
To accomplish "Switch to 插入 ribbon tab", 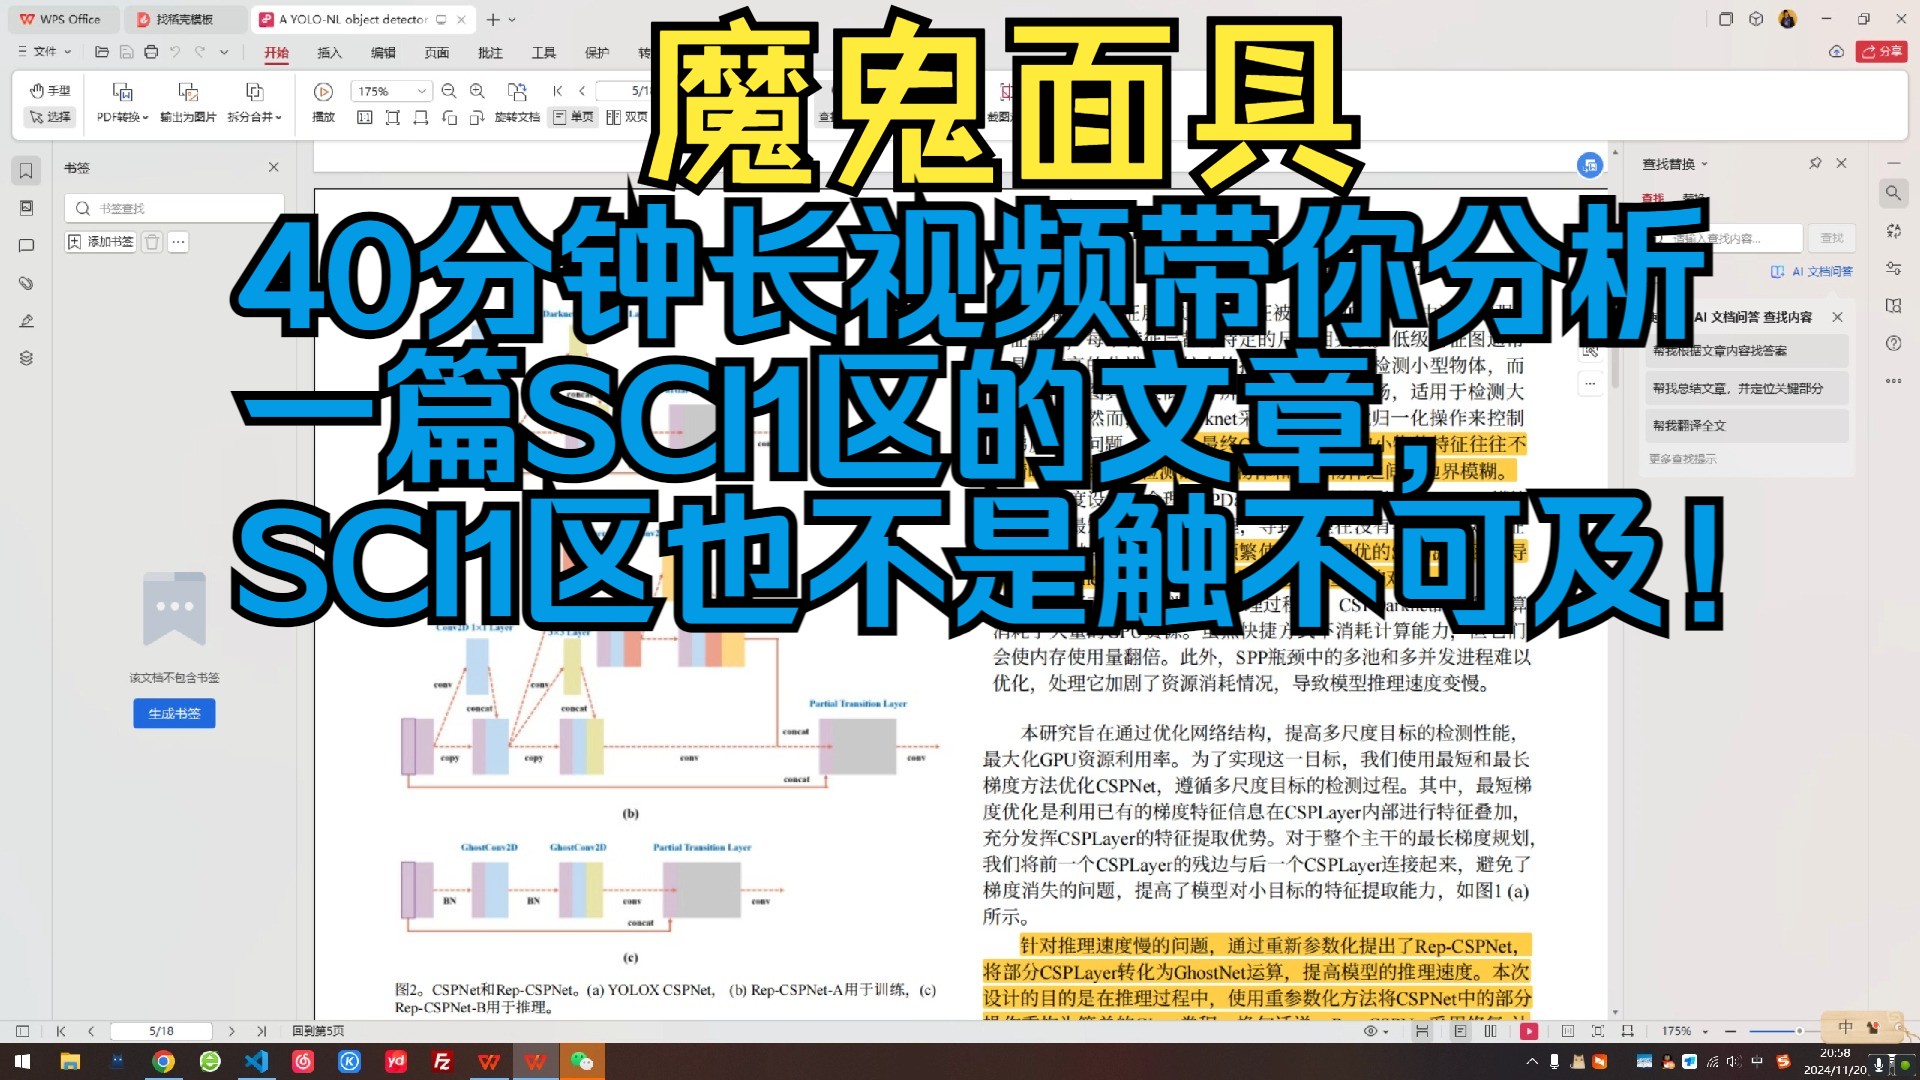I will point(329,52).
